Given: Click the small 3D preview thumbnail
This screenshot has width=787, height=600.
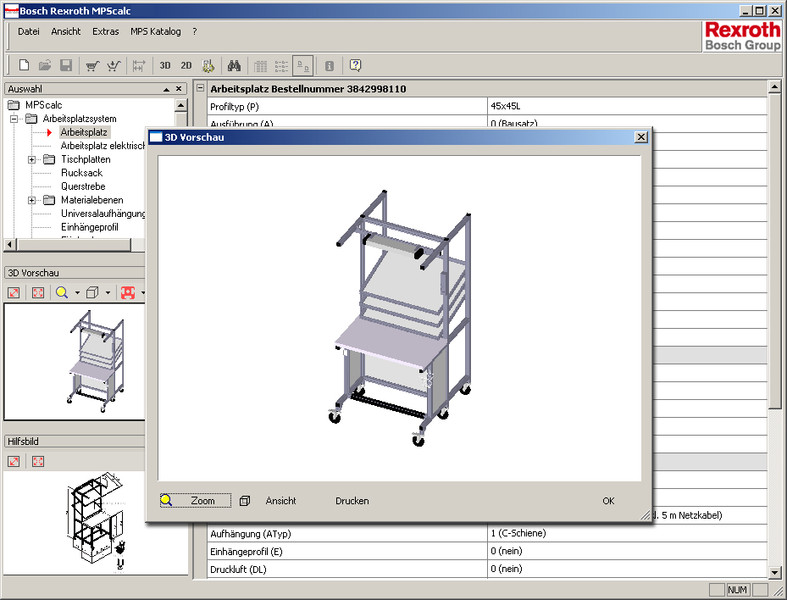Looking at the screenshot, I should click(94, 361).
